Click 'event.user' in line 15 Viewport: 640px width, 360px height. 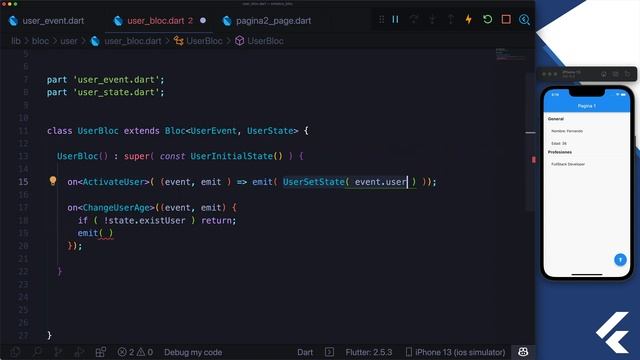click(380, 182)
